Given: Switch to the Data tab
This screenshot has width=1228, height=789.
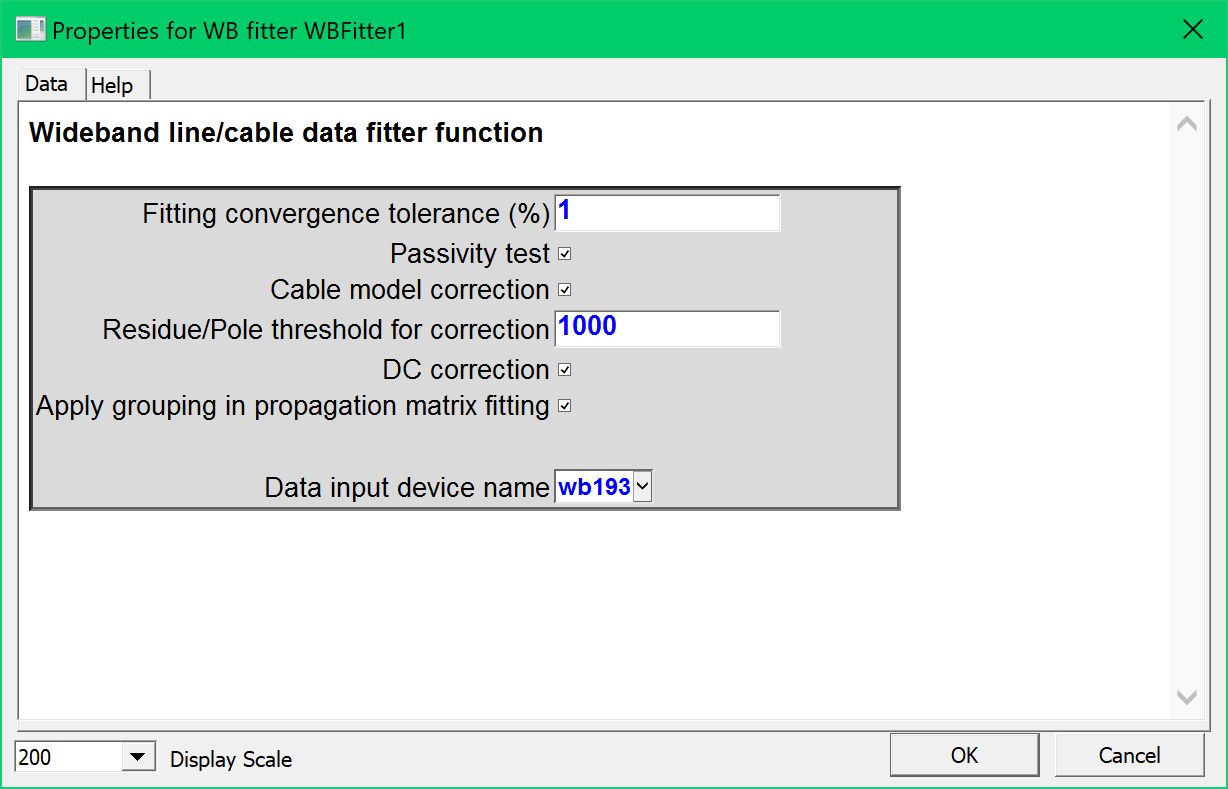Looking at the screenshot, I should pos(46,85).
